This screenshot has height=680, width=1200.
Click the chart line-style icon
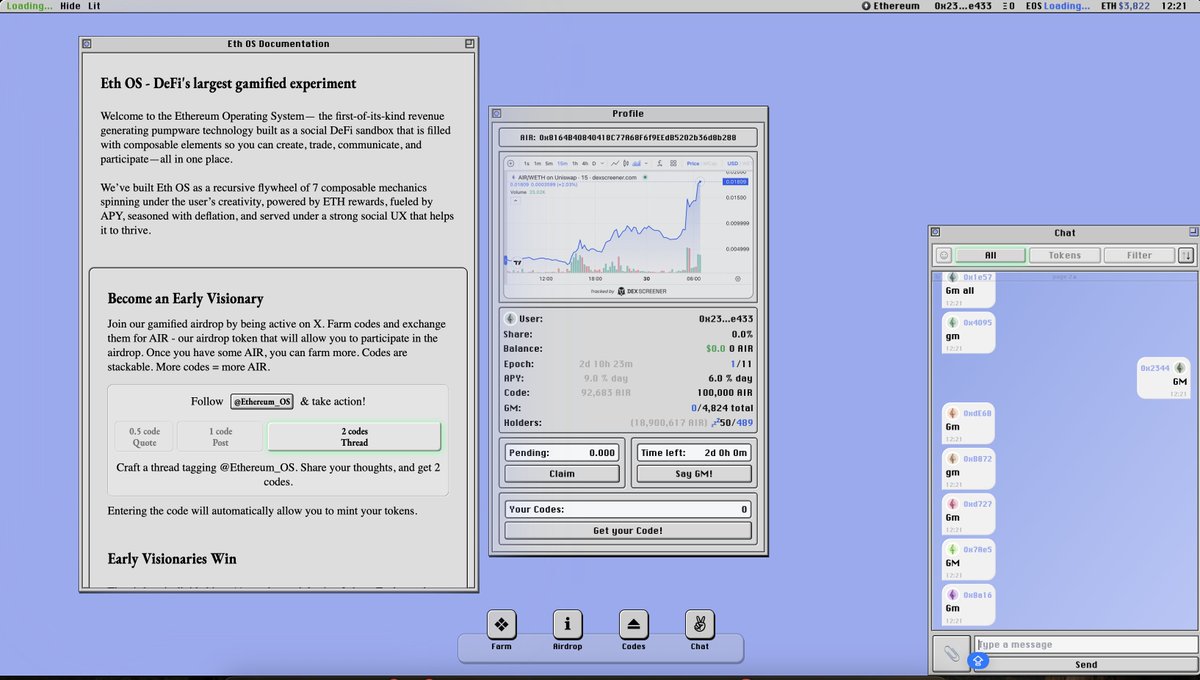pos(615,164)
